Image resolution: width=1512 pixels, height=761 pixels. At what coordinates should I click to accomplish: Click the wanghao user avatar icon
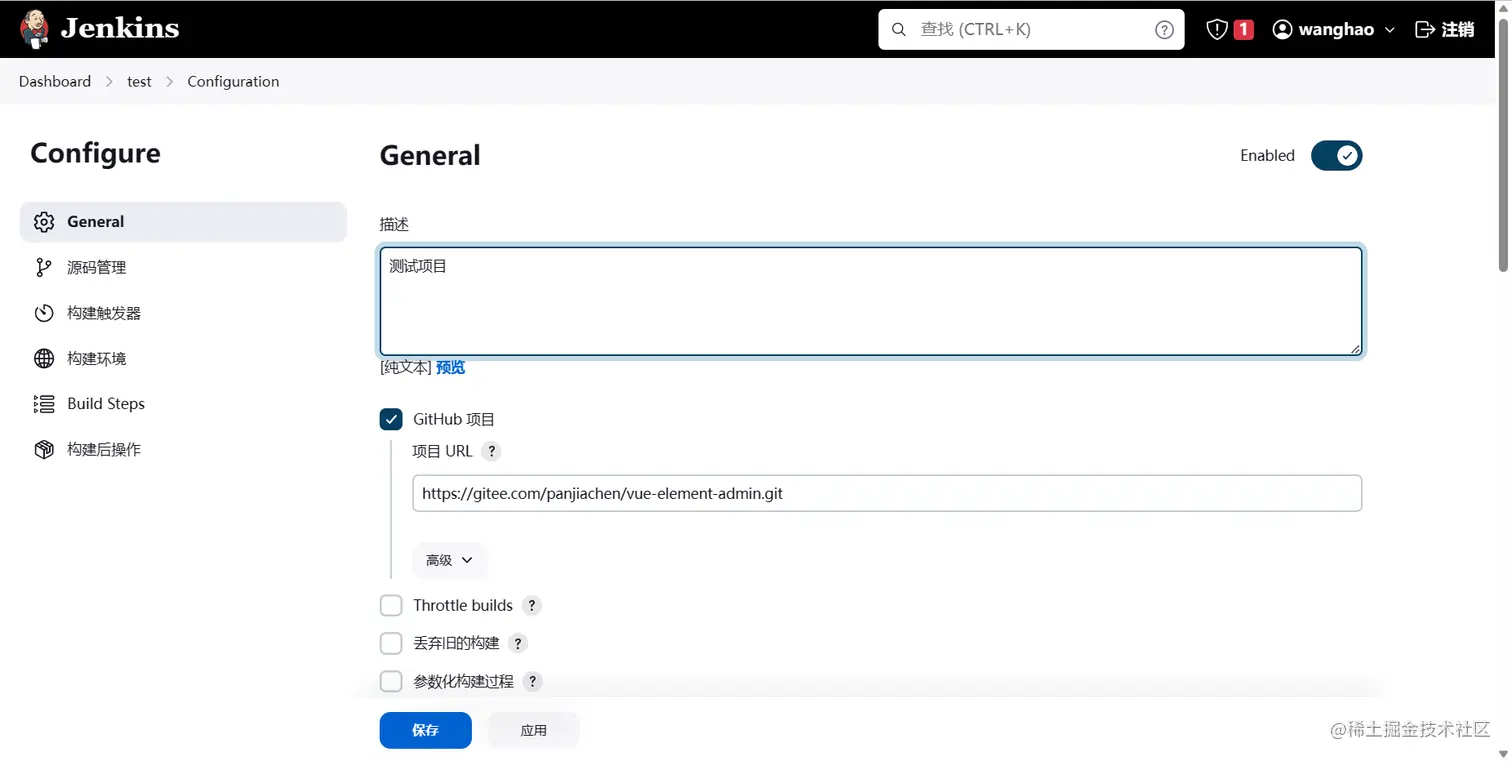point(1282,30)
